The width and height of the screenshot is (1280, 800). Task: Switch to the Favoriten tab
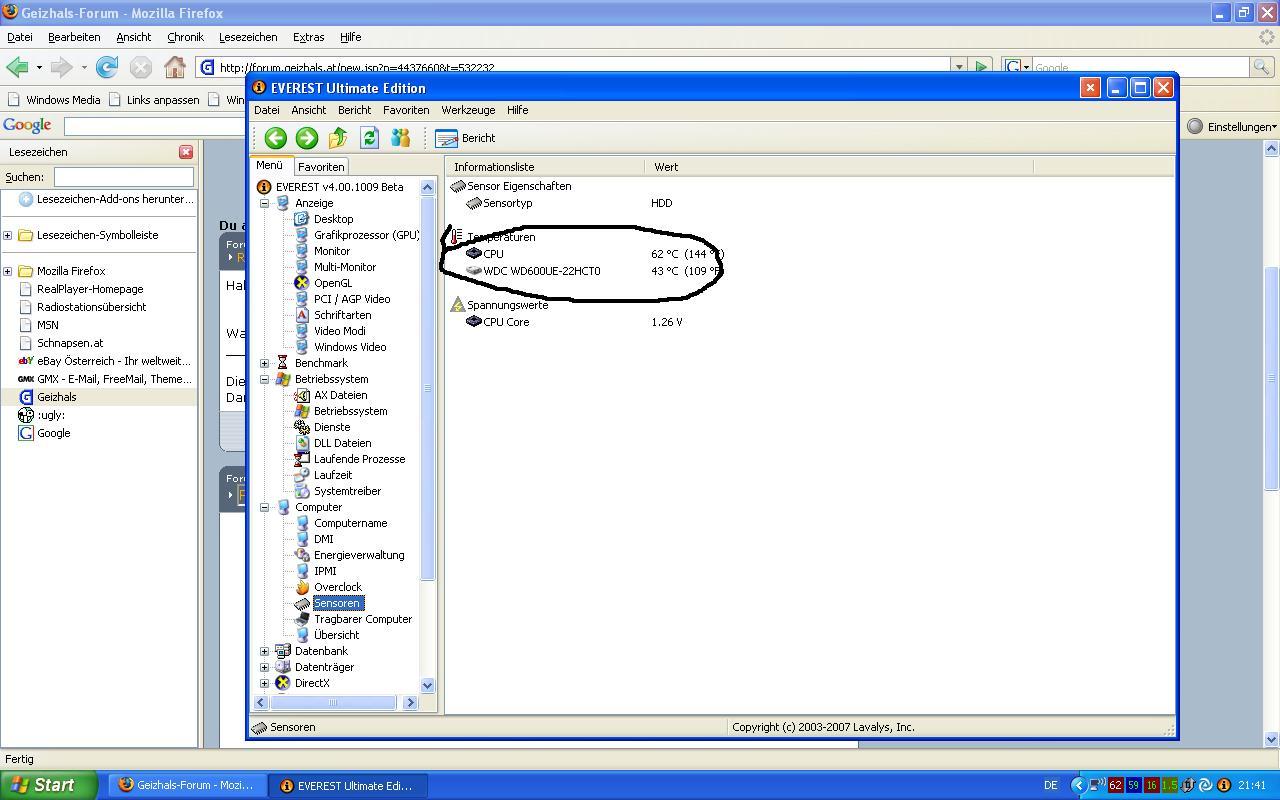coord(321,167)
